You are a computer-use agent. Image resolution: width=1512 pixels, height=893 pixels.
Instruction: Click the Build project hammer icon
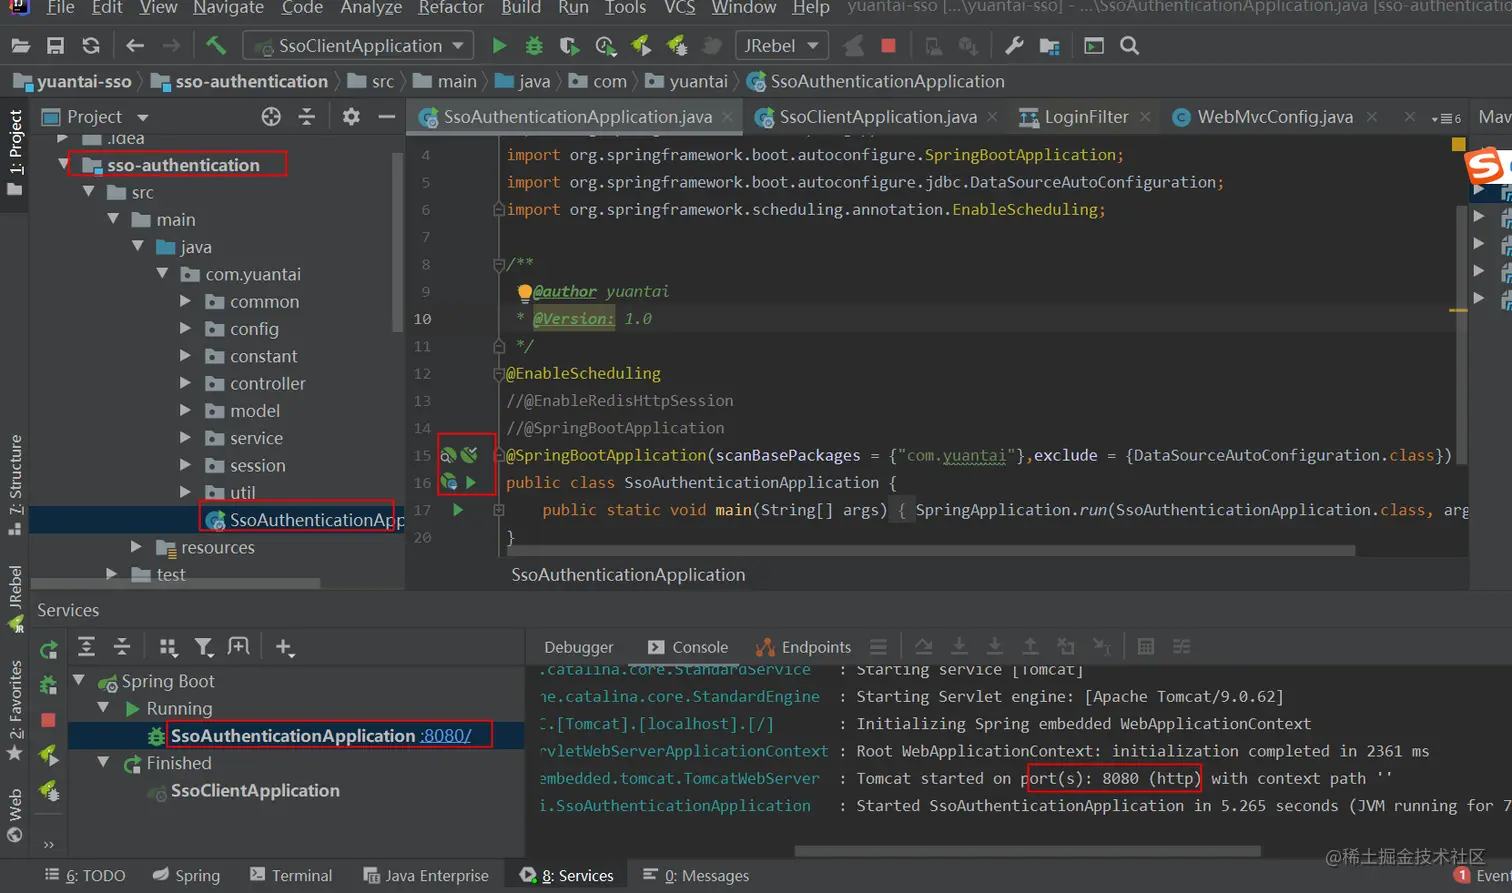tap(215, 46)
